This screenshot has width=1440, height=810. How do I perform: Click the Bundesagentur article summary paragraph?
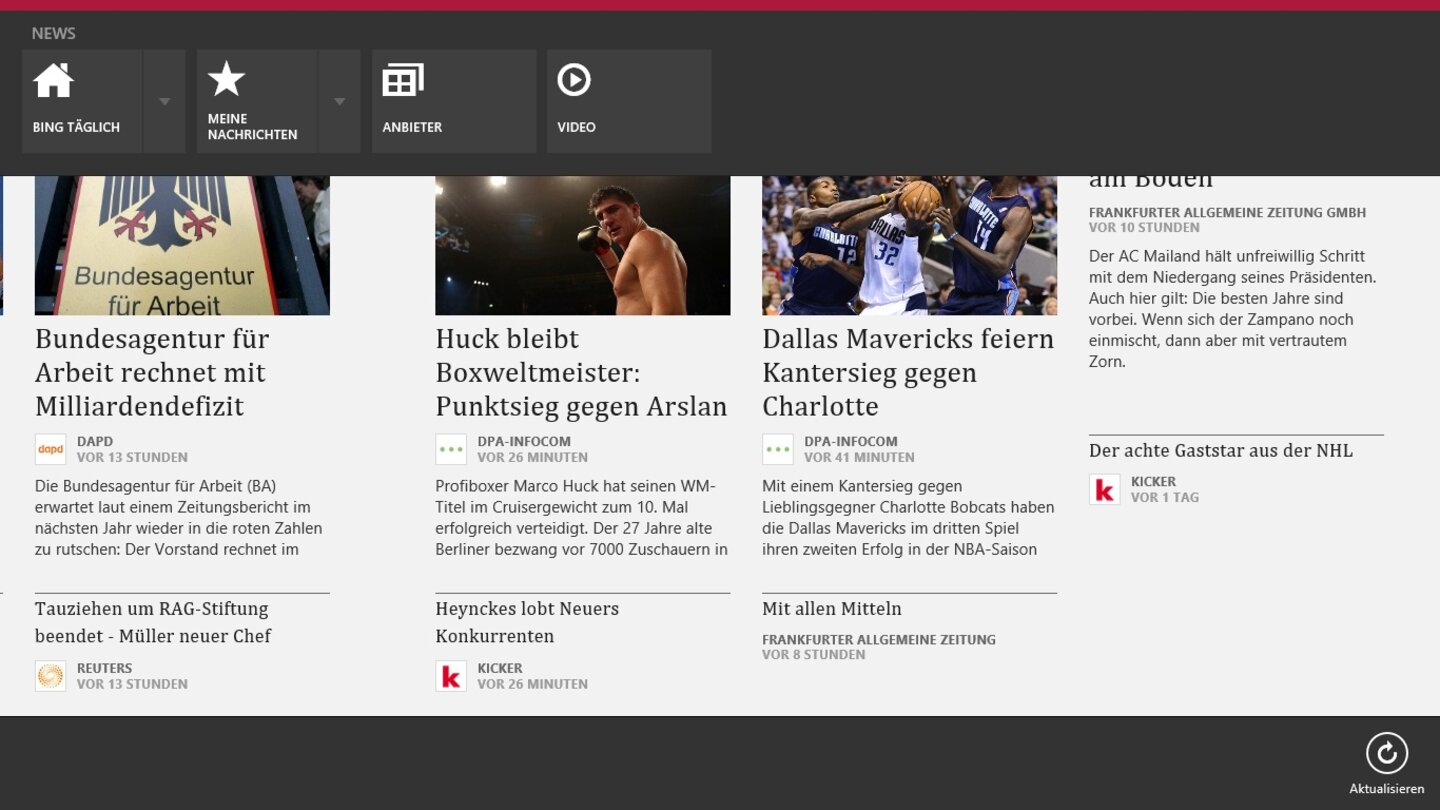pos(179,517)
